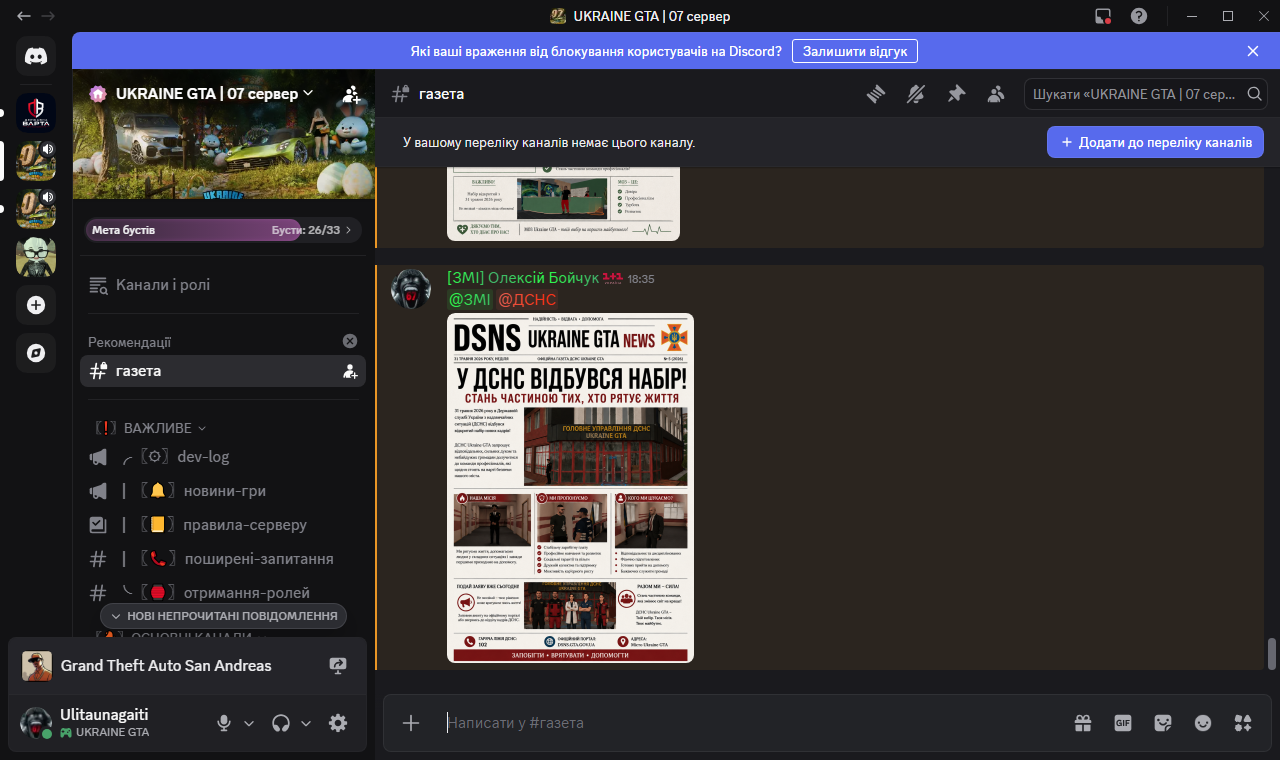Click Залишити відгук button
The width and height of the screenshot is (1280, 760).
855,51
